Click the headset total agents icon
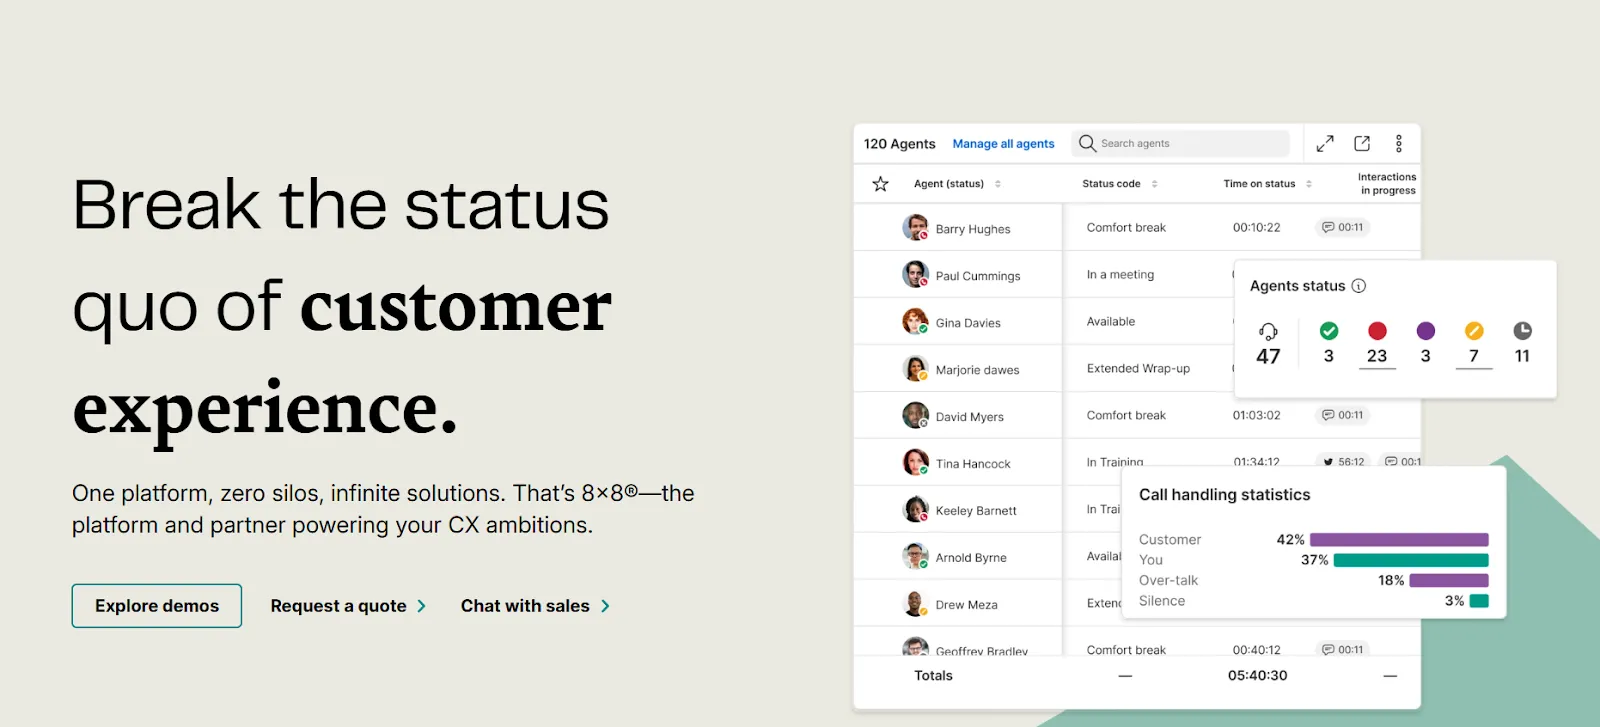Screen dimensions: 1600x727 pos(1268,331)
